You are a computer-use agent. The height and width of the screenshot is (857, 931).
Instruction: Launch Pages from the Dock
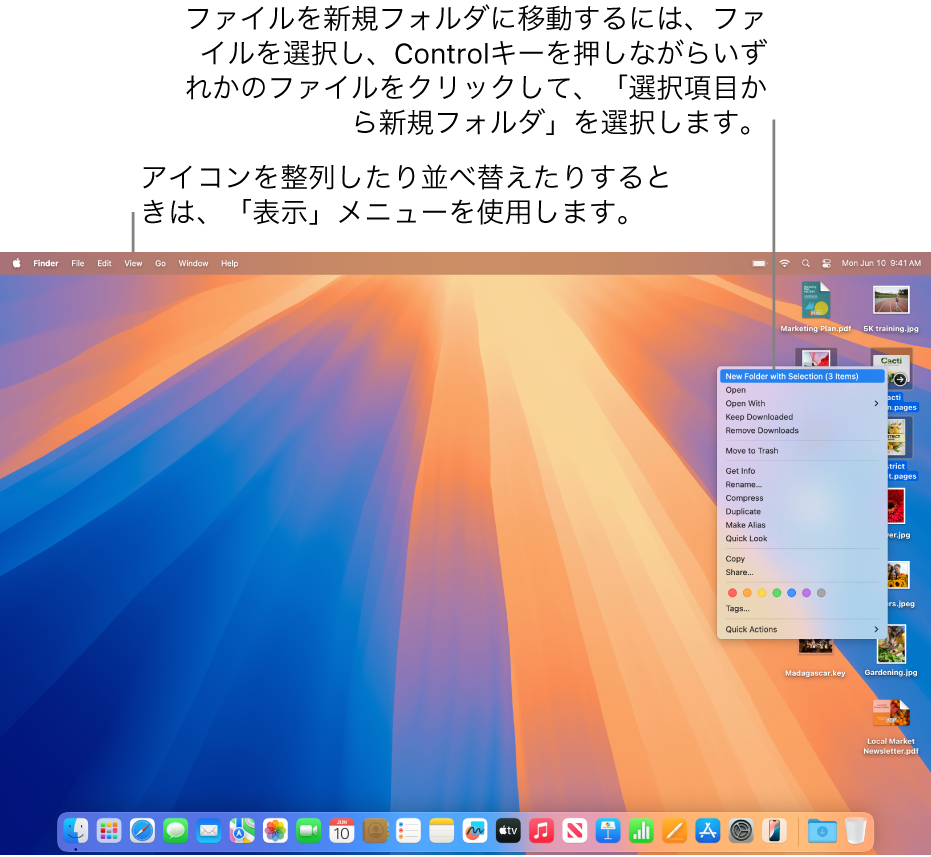pos(674,831)
